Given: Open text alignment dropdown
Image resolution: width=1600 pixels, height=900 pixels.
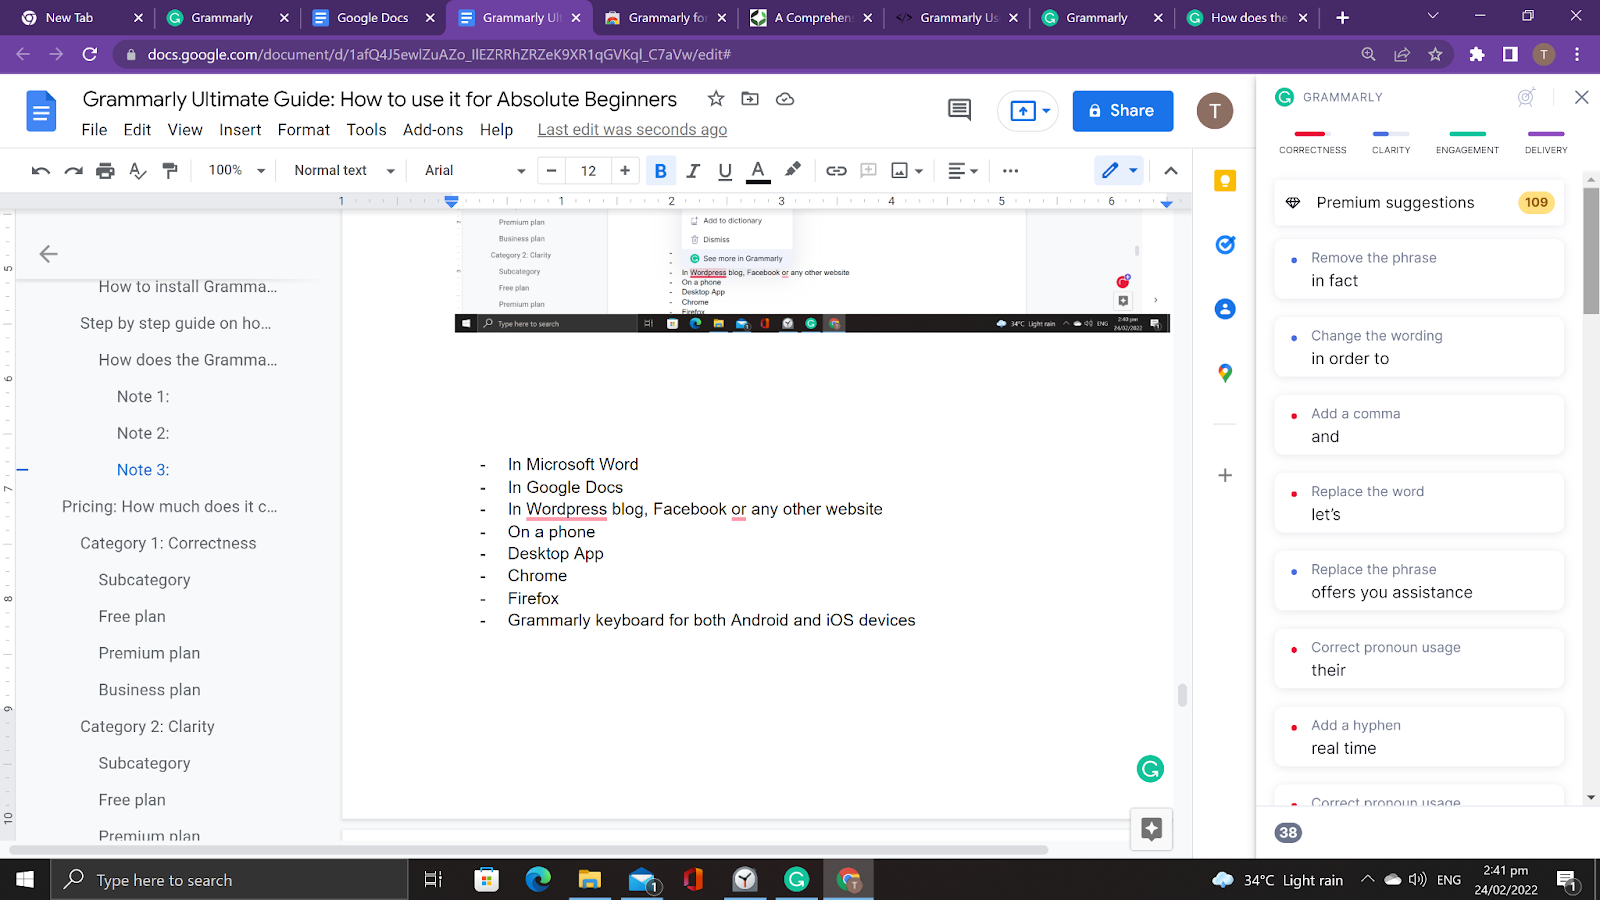Looking at the screenshot, I should tap(963, 171).
